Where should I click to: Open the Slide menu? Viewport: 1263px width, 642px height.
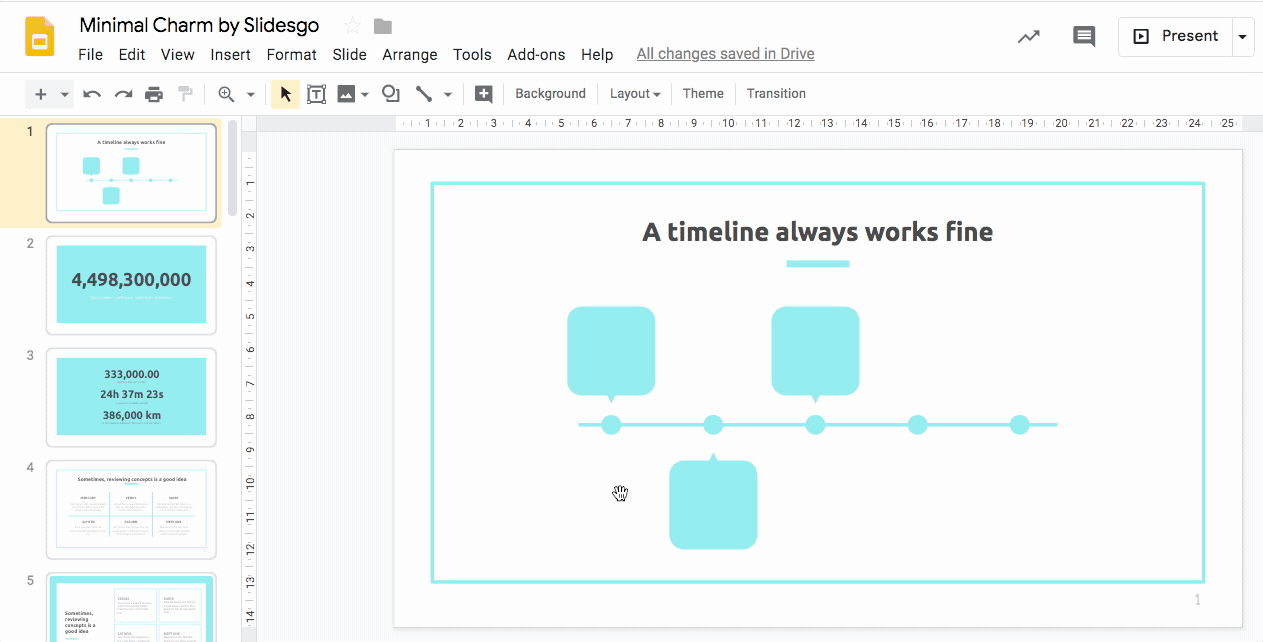[x=350, y=55]
